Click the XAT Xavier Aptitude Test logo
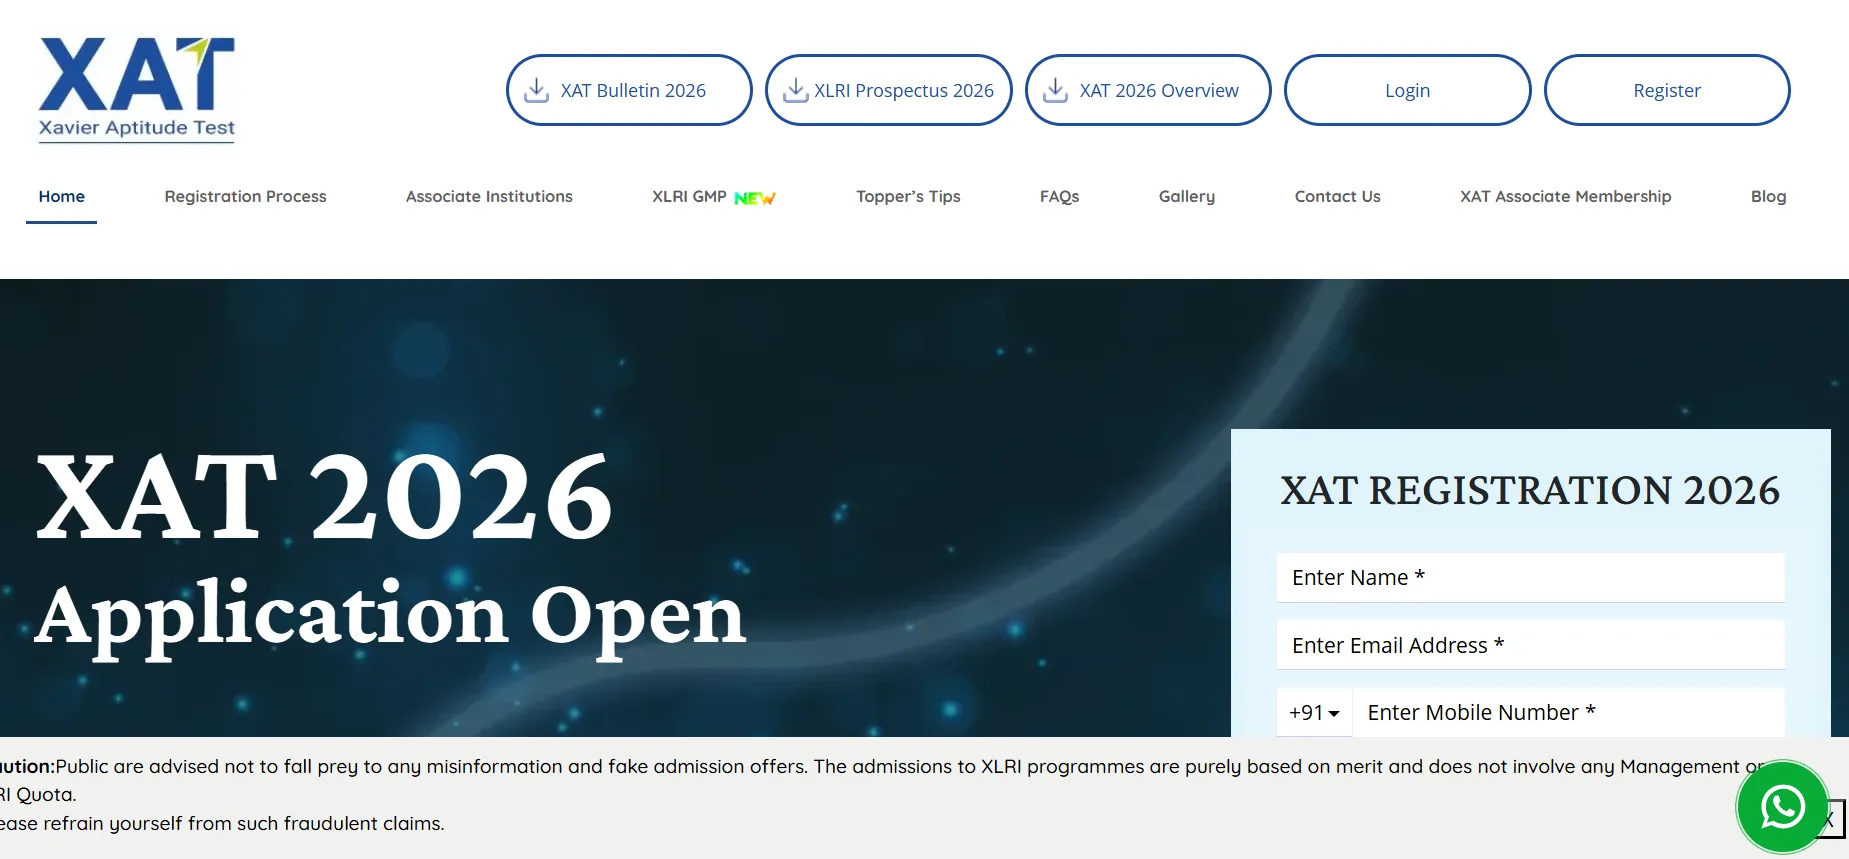This screenshot has width=1849, height=859. pos(137,90)
